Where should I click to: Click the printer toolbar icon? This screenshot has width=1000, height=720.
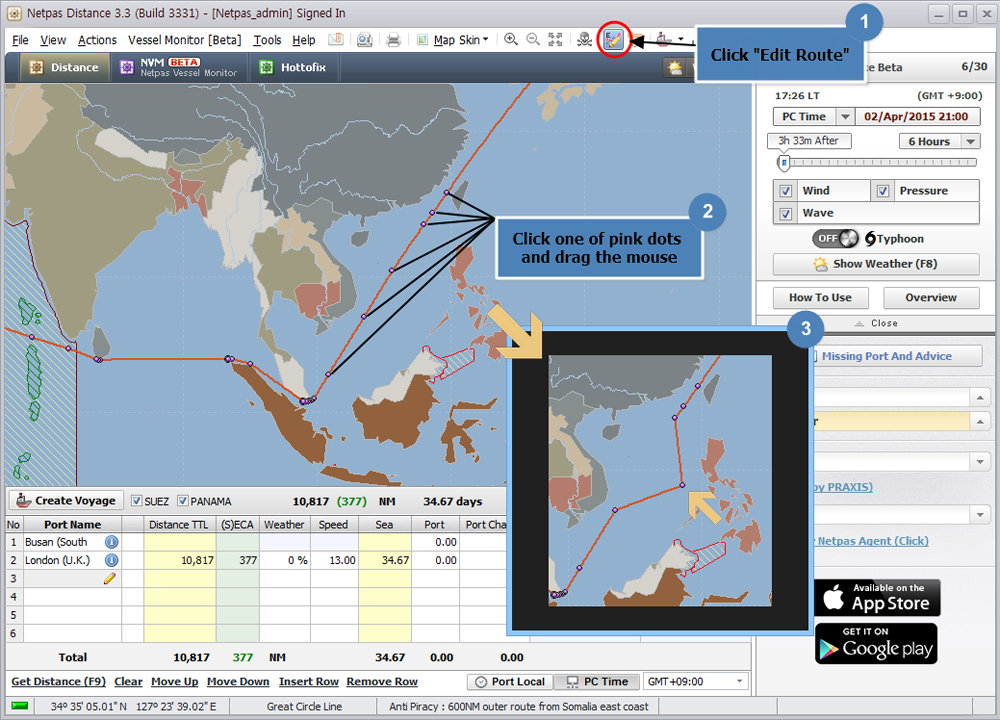[x=393, y=40]
